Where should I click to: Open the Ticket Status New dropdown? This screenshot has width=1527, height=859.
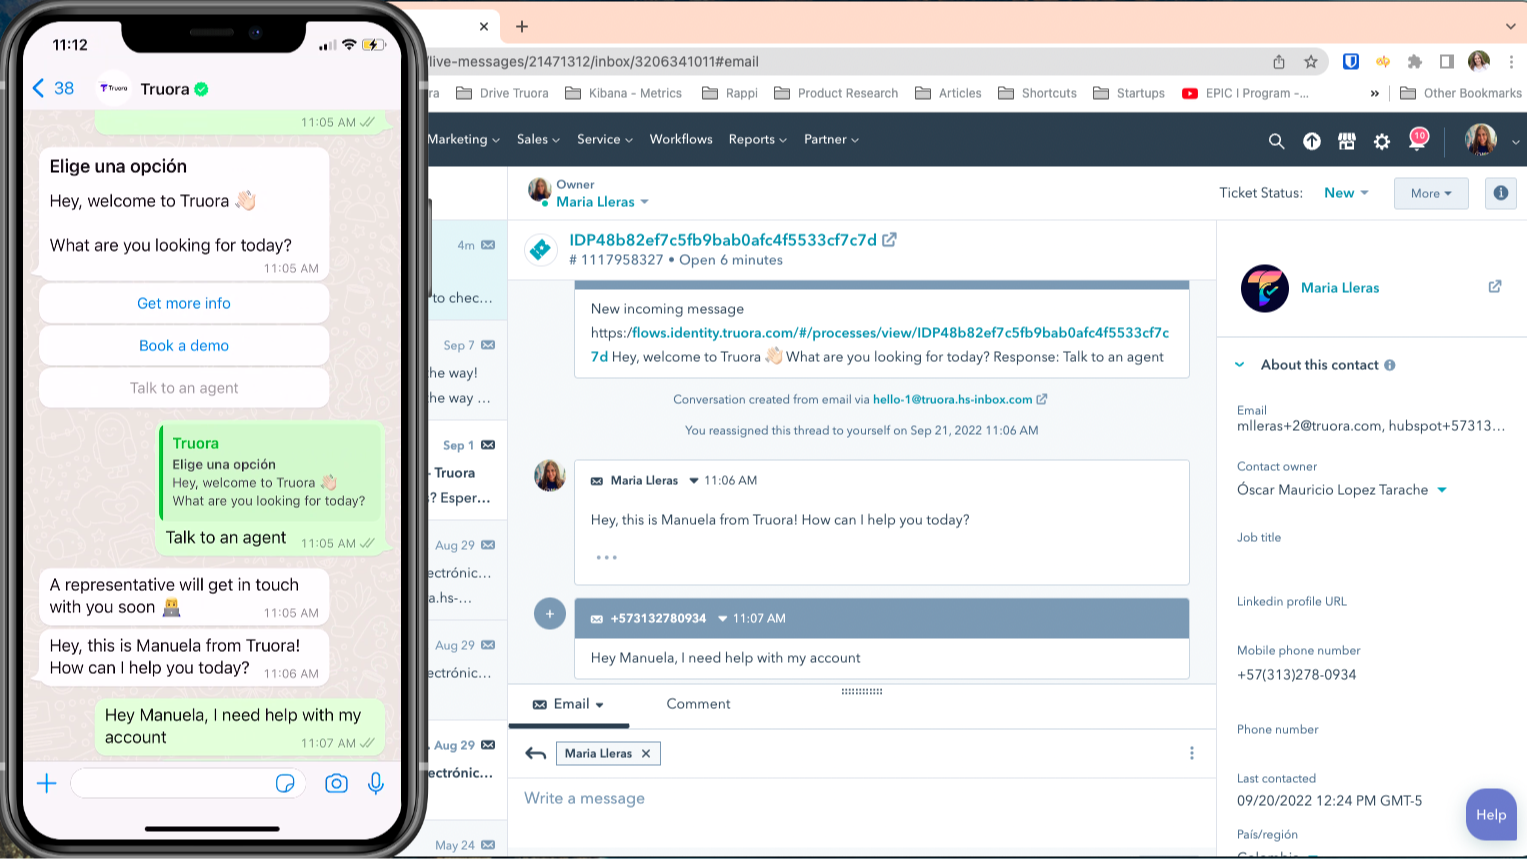1345,193
